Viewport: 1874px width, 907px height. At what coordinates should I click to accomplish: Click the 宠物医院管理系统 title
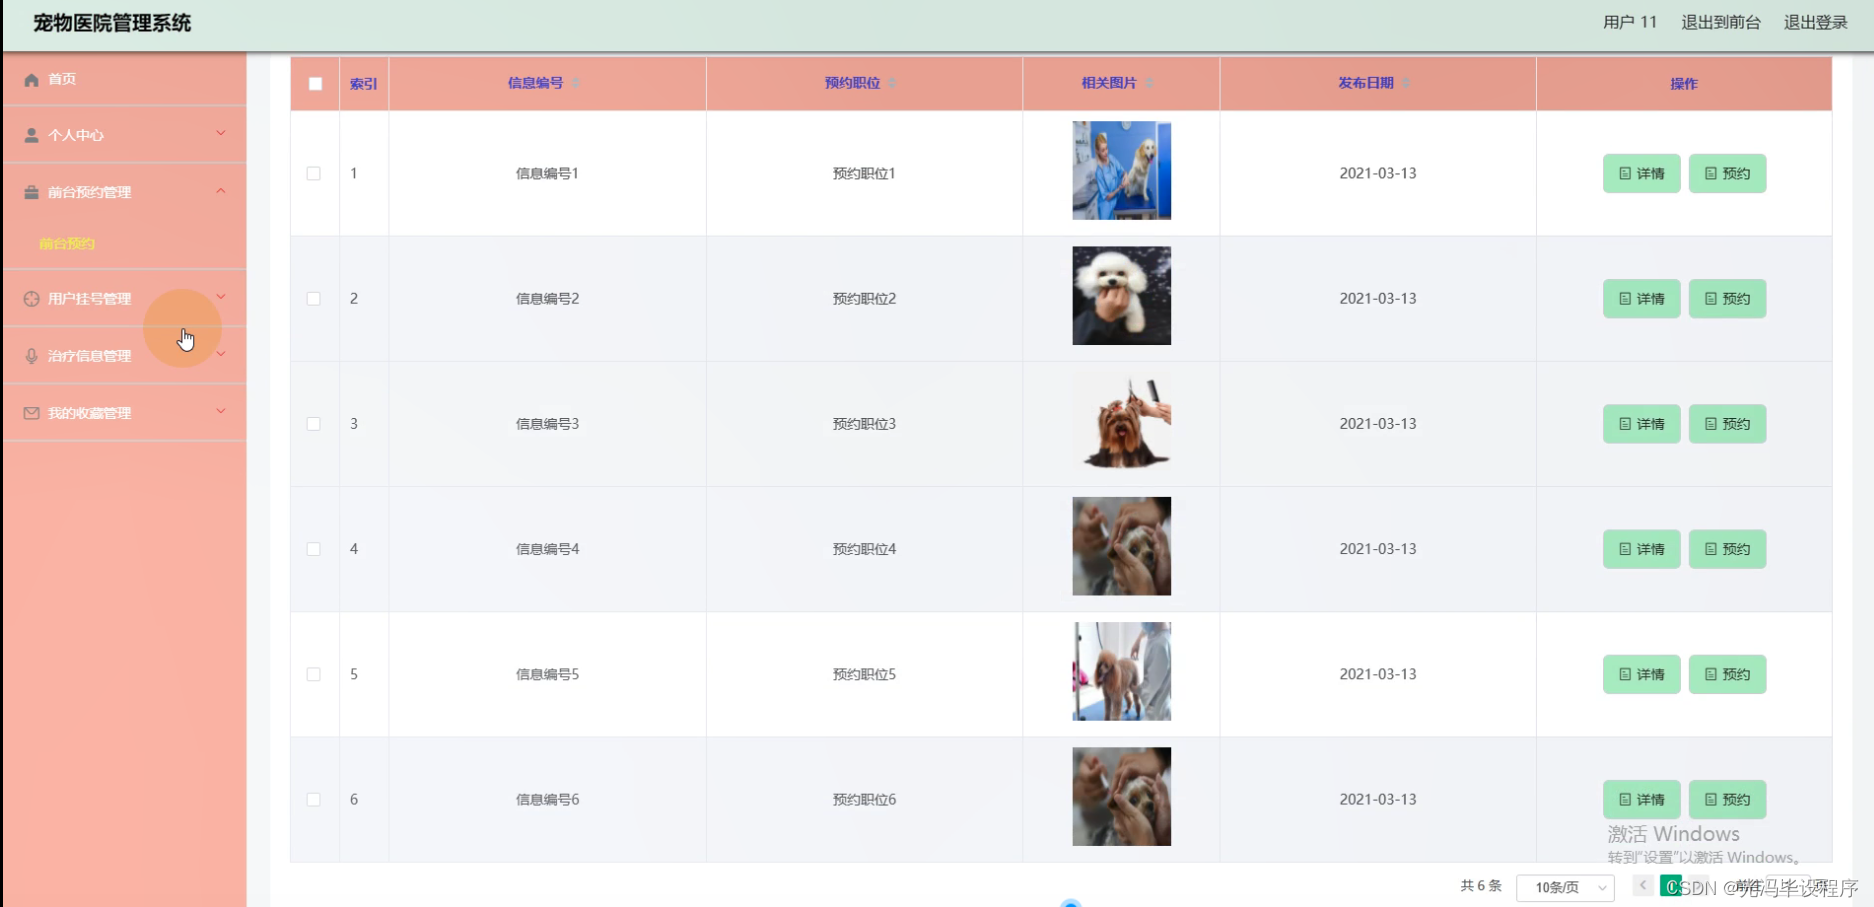(112, 23)
